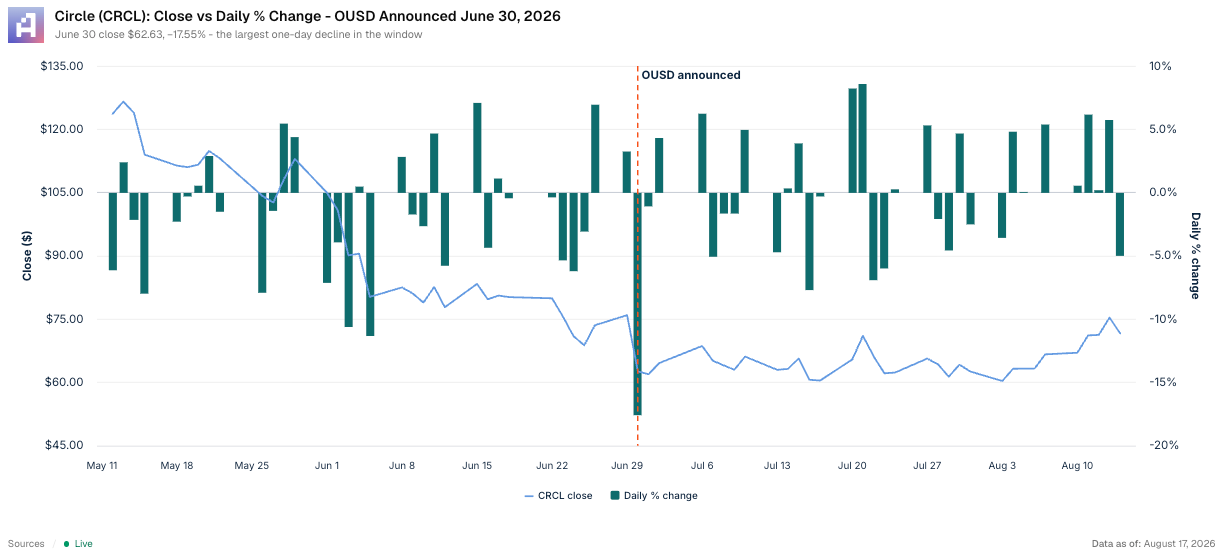Toggle the Daily % change legend entry
Screen dimensions: 1221x558
click(654, 495)
